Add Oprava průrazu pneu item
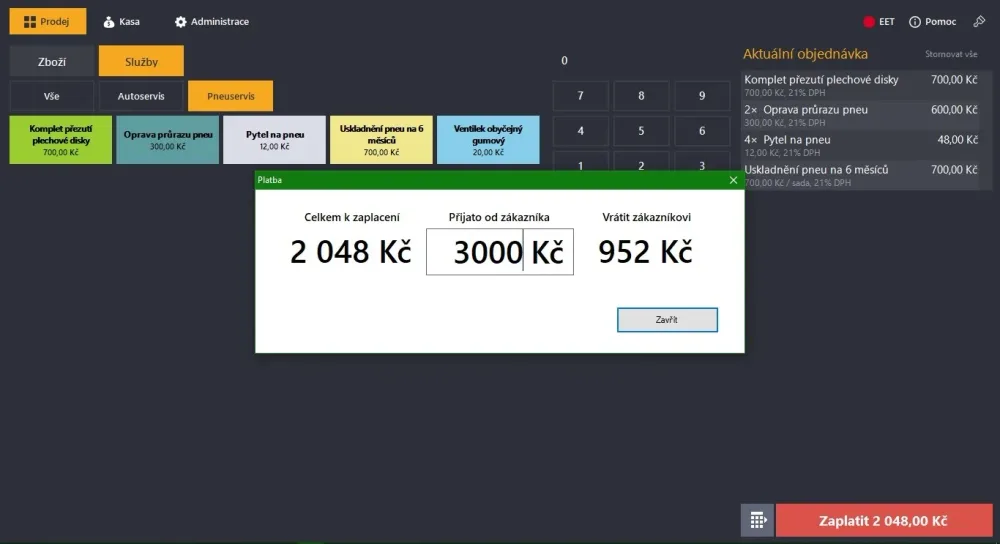1000x544 pixels. (168, 140)
